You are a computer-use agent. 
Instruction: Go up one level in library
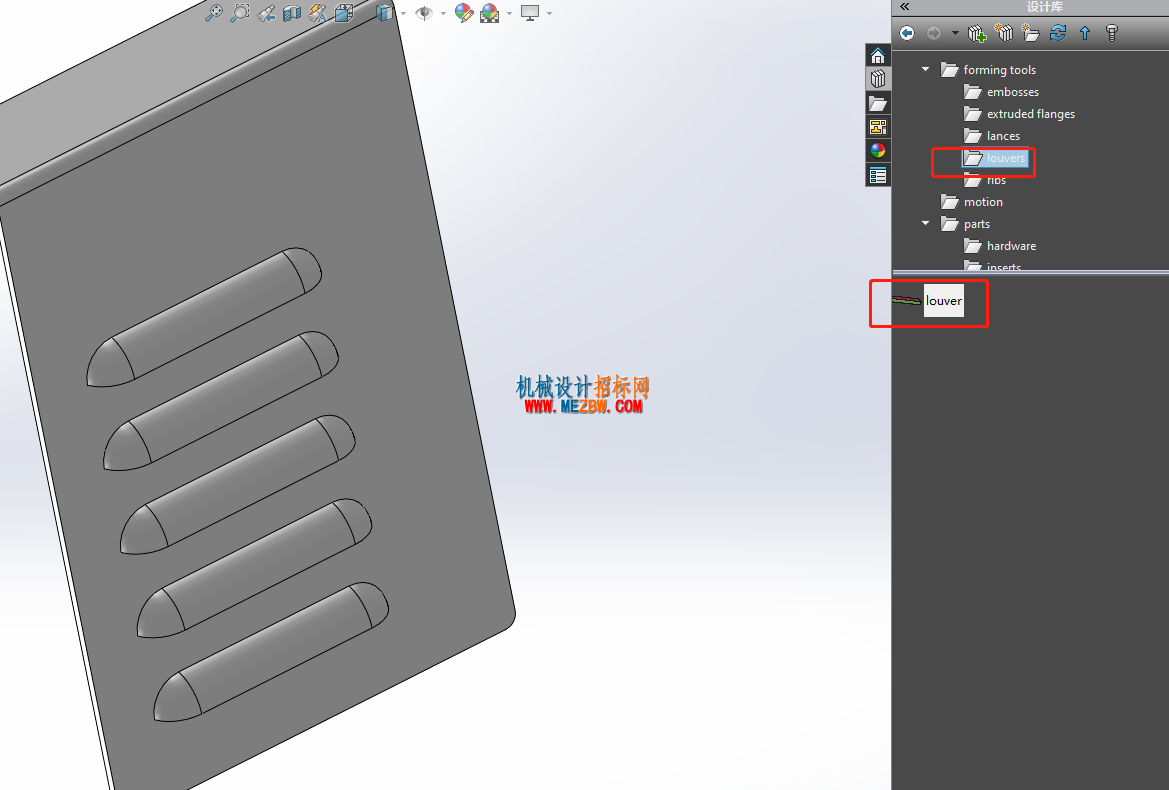[1085, 33]
